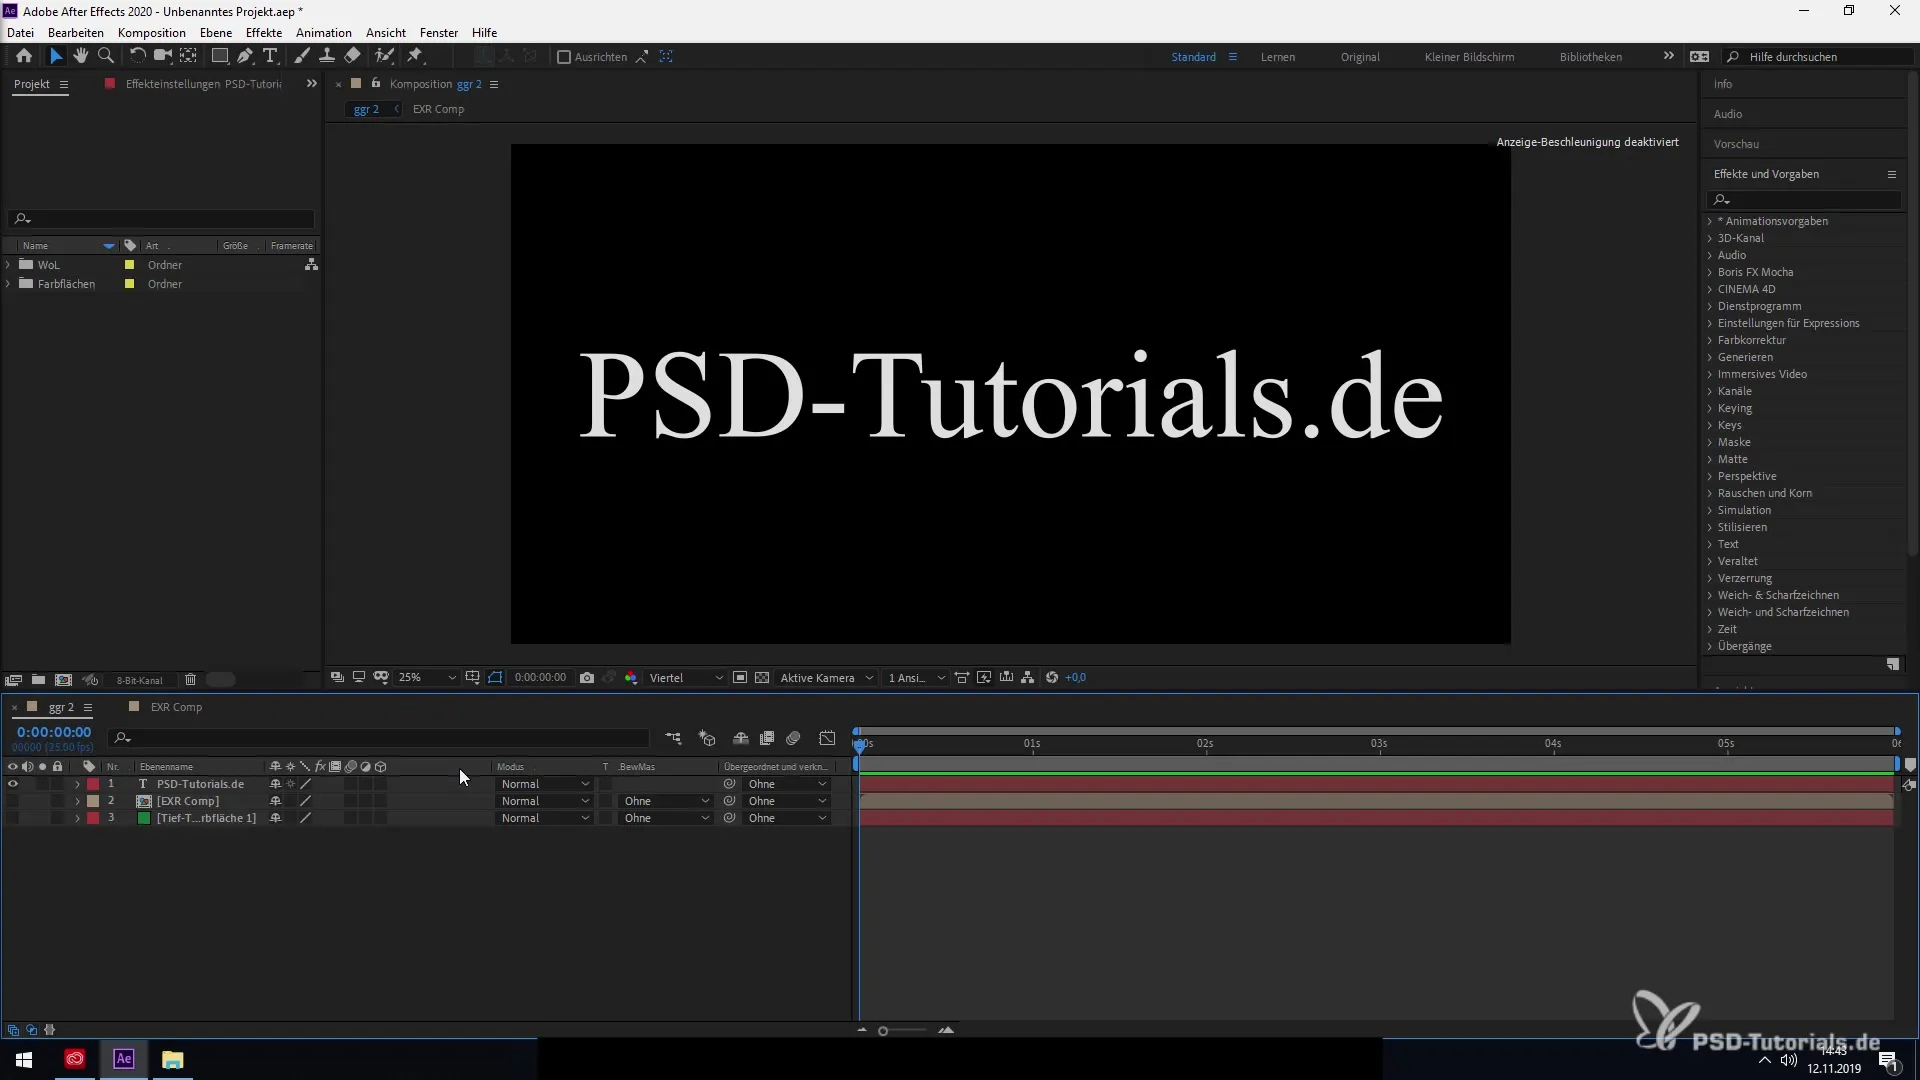Image resolution: width=1920 pixels, height=1080 pixels.
Task: Open the Komposition menu
Action: pyautogui.click(x=151, y=32)
